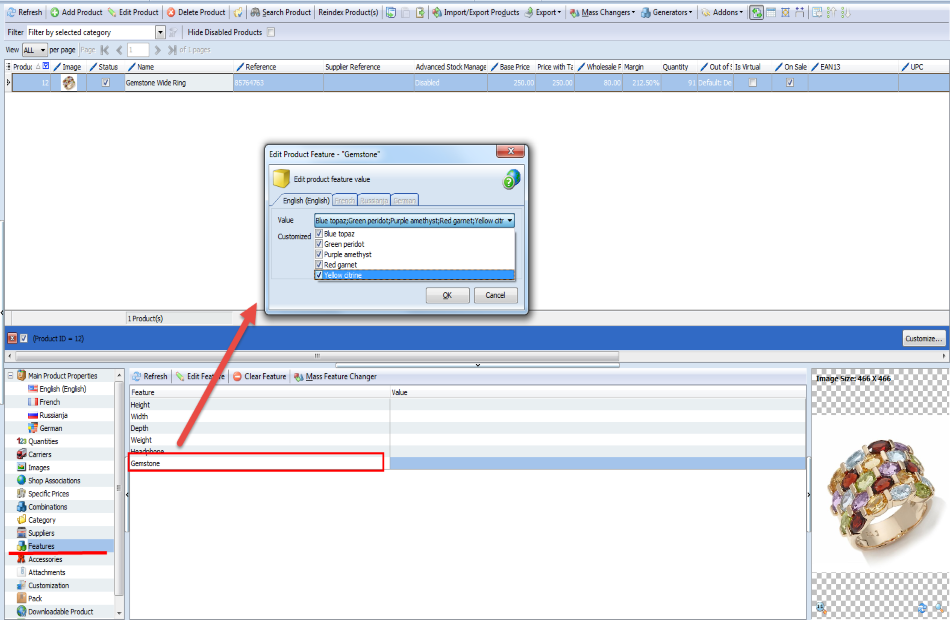Screen dimensions: 950x620
Task: Uncheck Blue topaz option
Action: tap(319, 233)
